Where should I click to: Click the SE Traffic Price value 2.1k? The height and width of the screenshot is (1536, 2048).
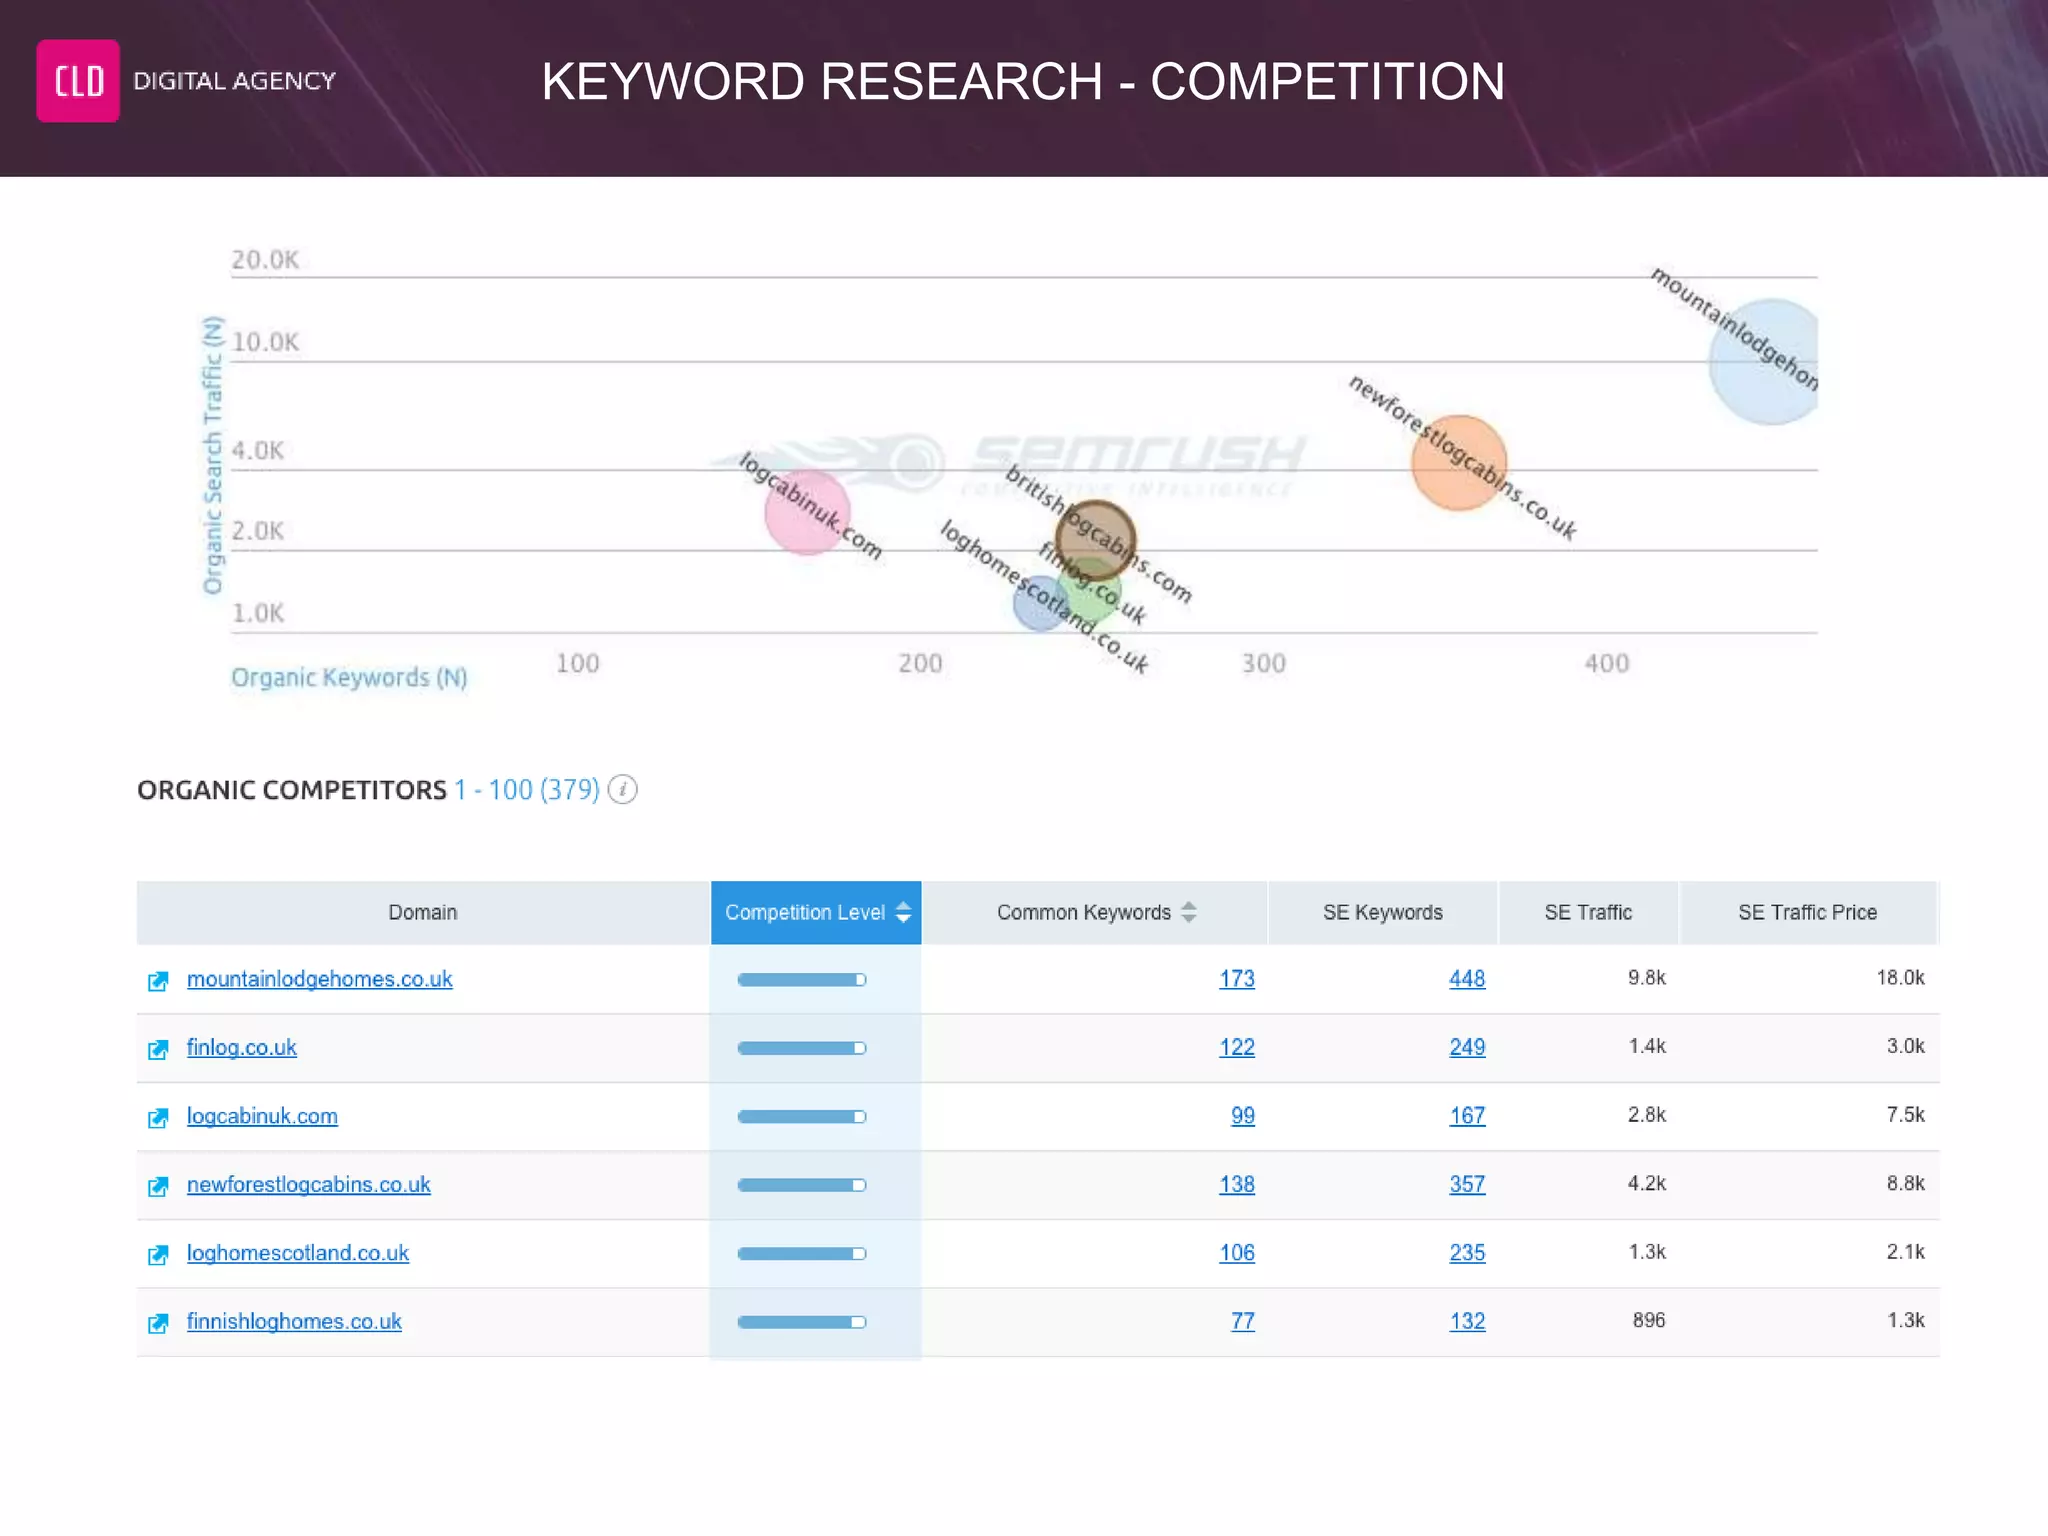[x=1905, y=1251]
